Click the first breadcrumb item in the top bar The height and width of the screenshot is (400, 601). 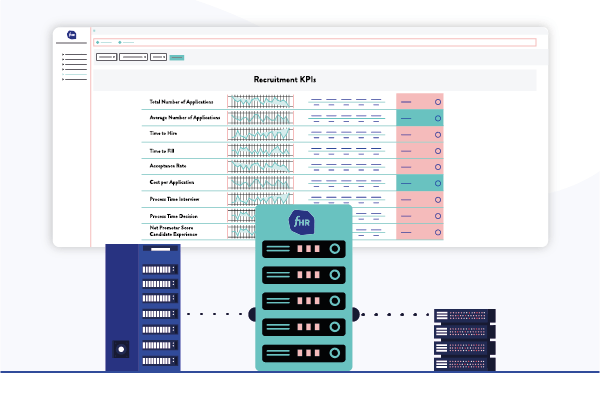104,43
